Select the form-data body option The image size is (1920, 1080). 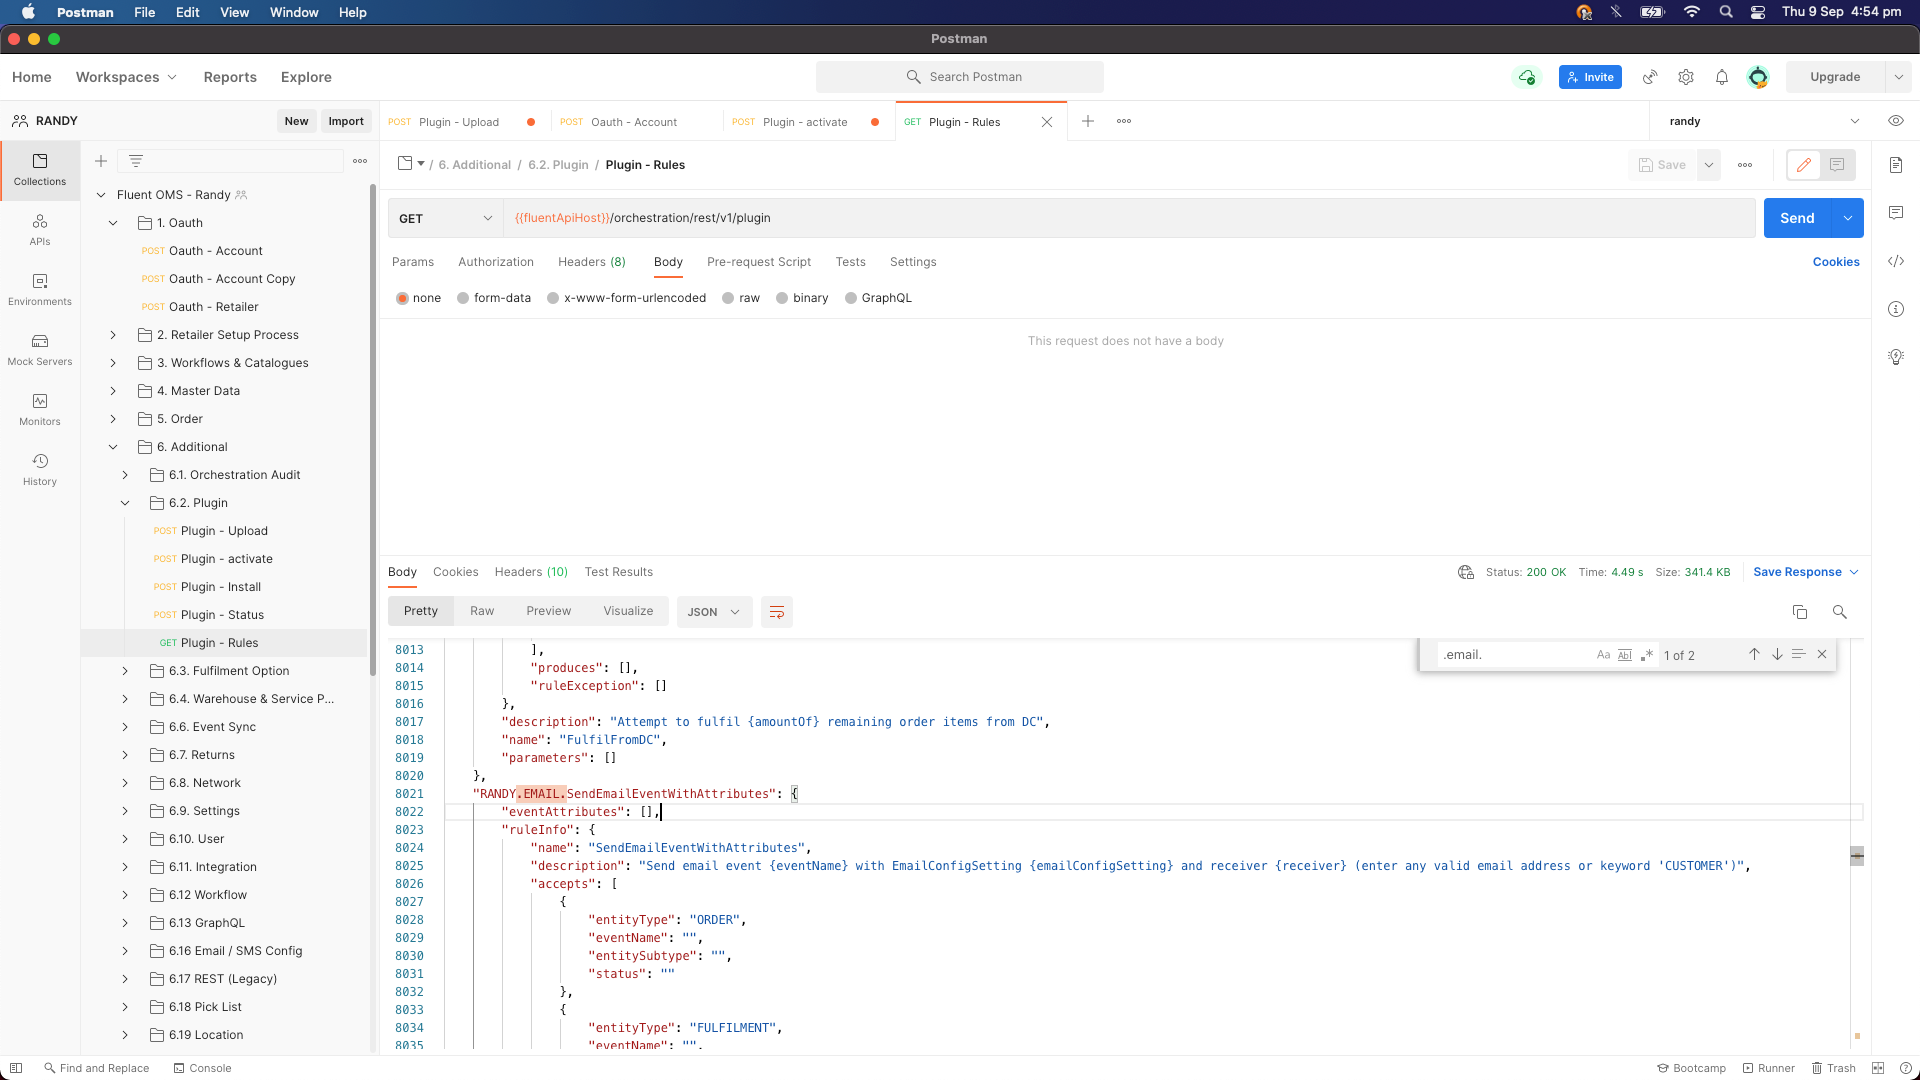pos(463,298)
